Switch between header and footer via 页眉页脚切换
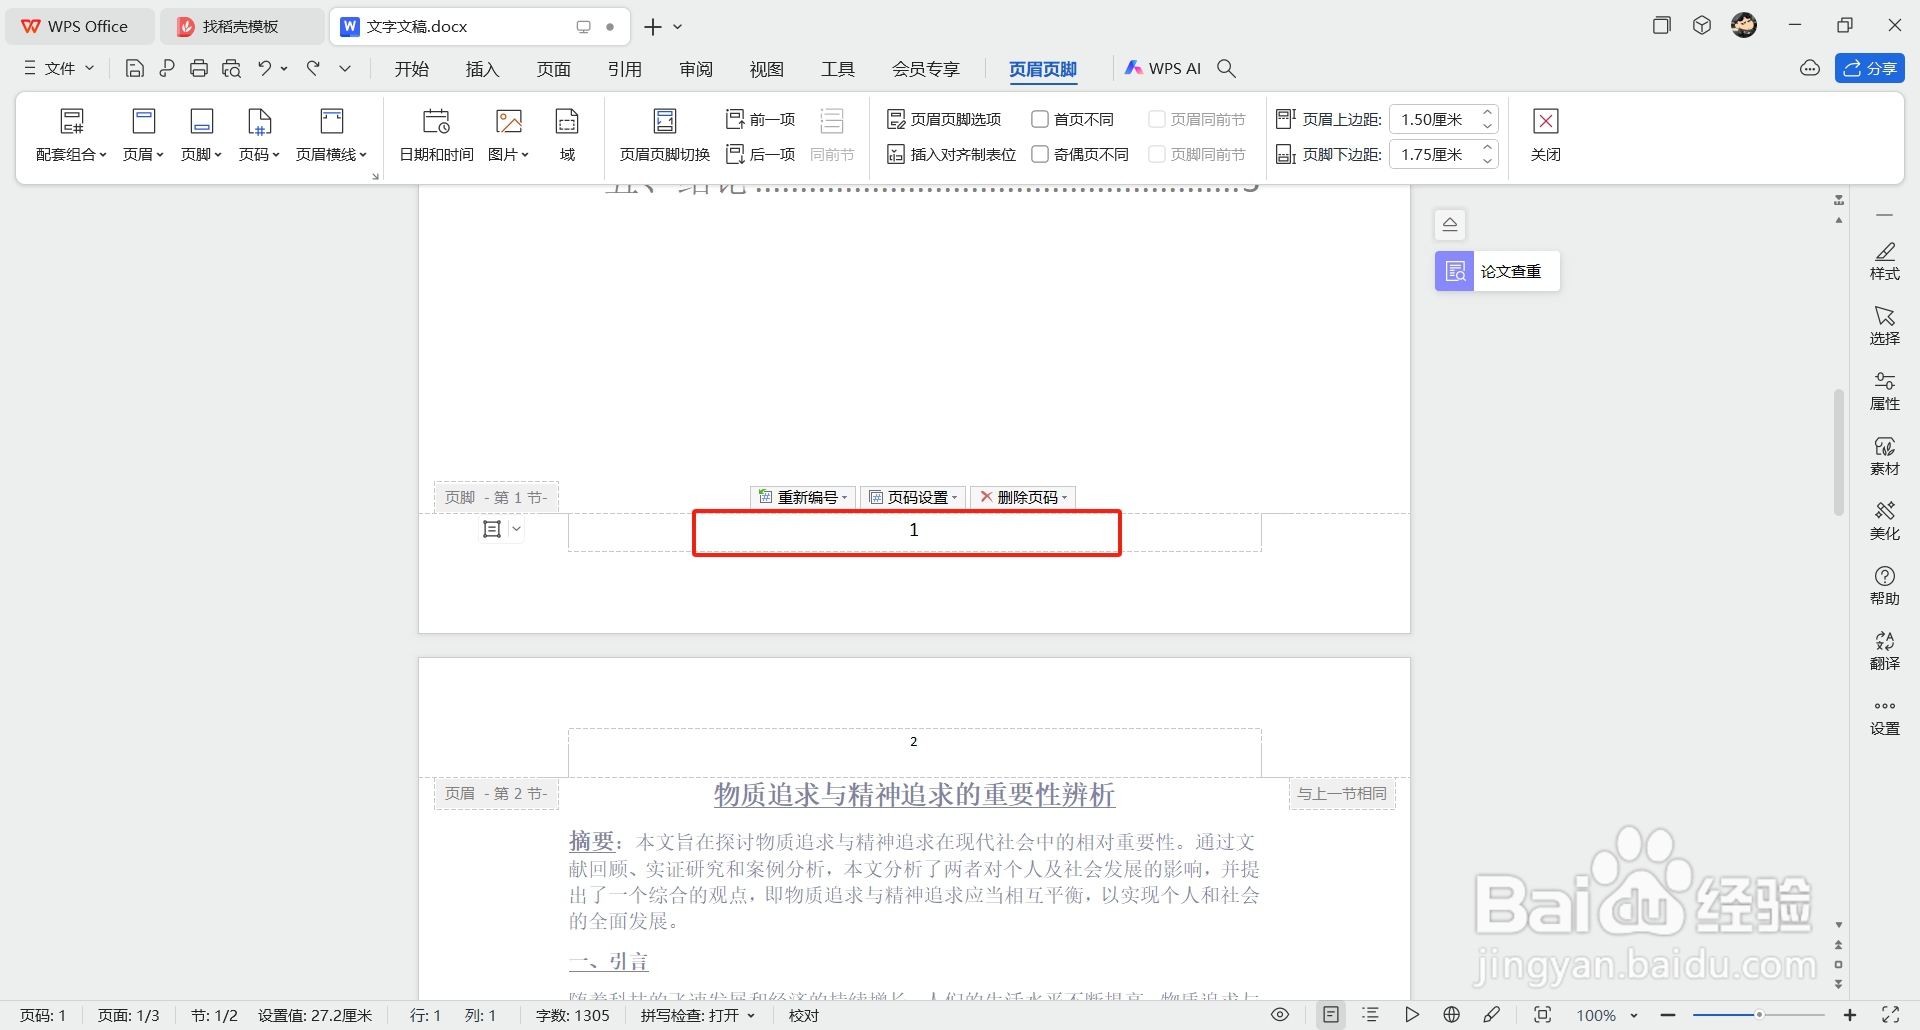This screenshot has height=1030, width=1920. [663, 135]
